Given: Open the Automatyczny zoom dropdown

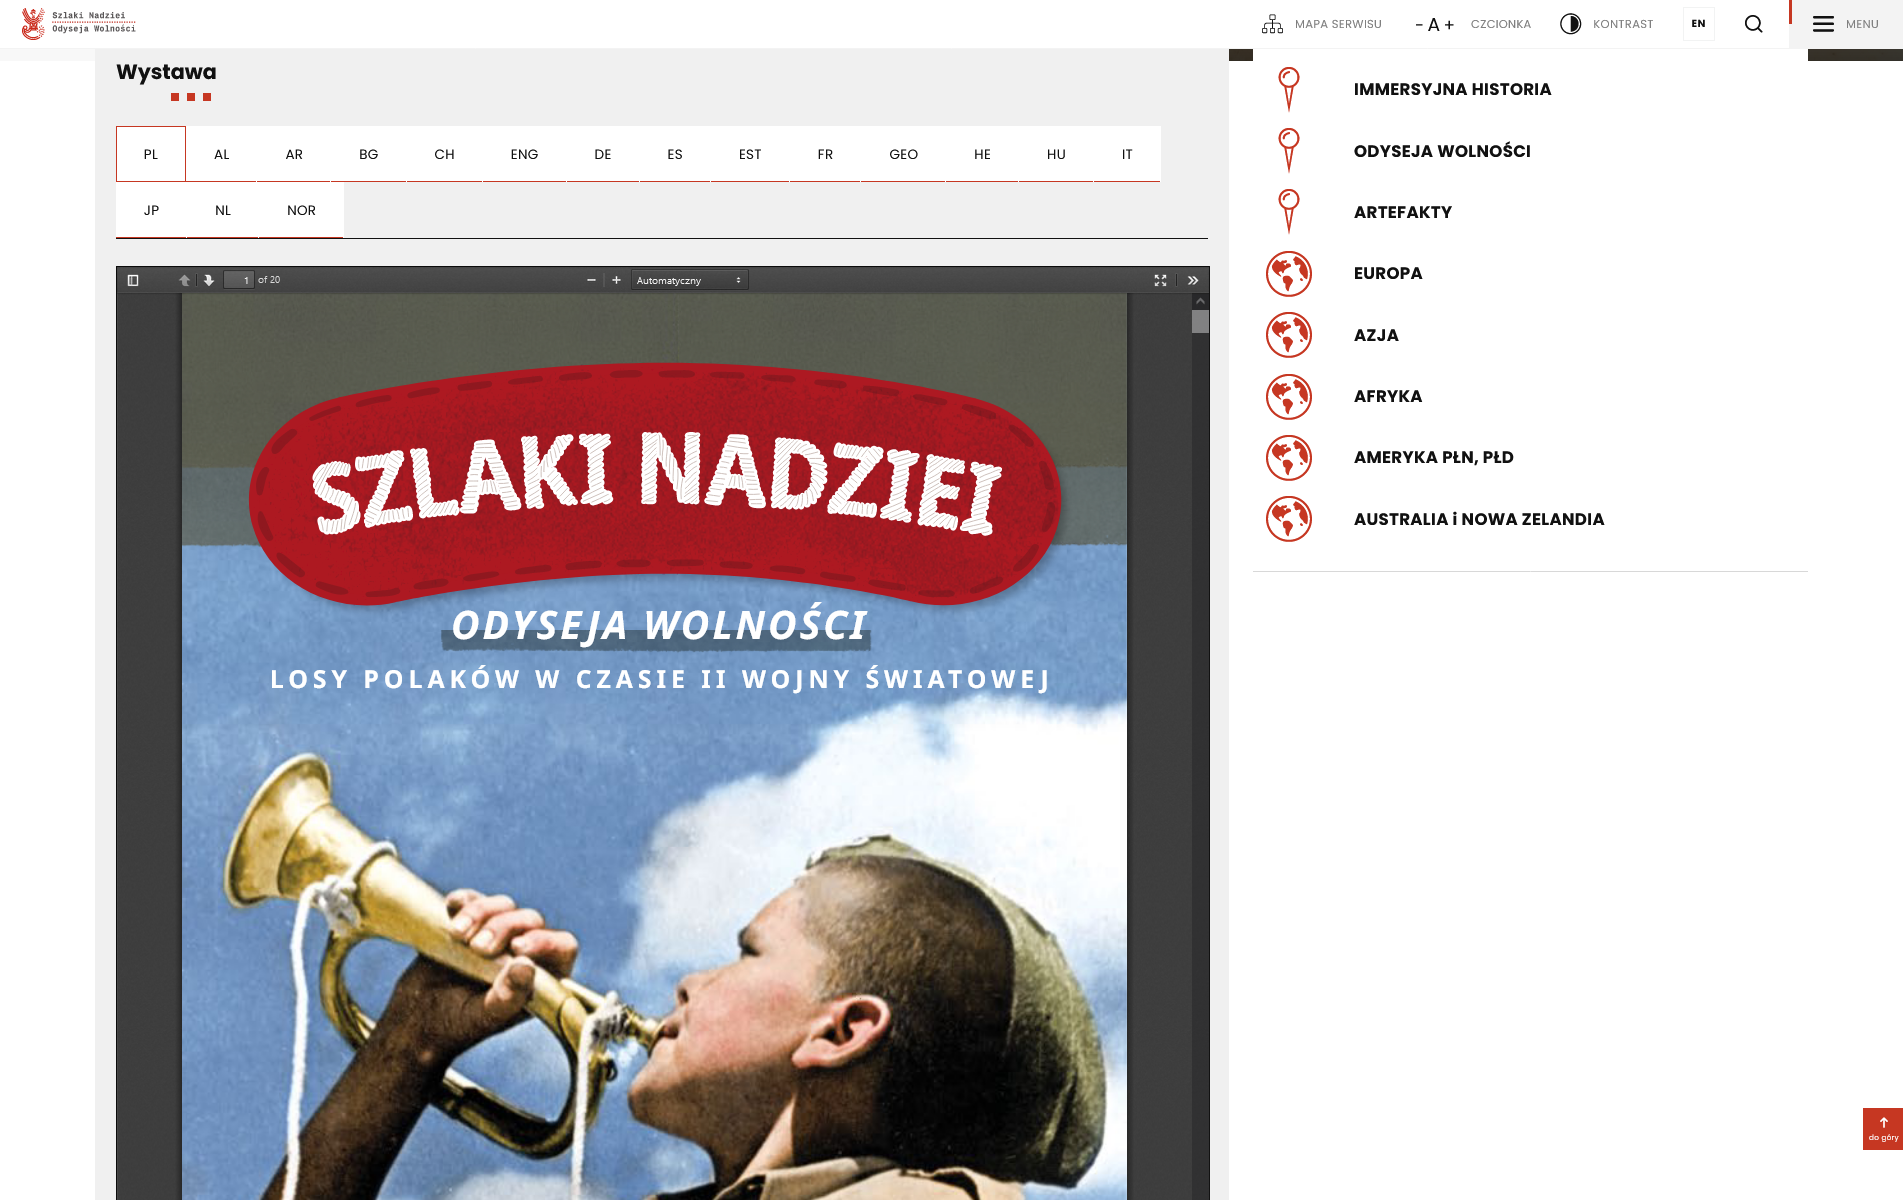Looking at the screenshot, I should tap(689, 280).
